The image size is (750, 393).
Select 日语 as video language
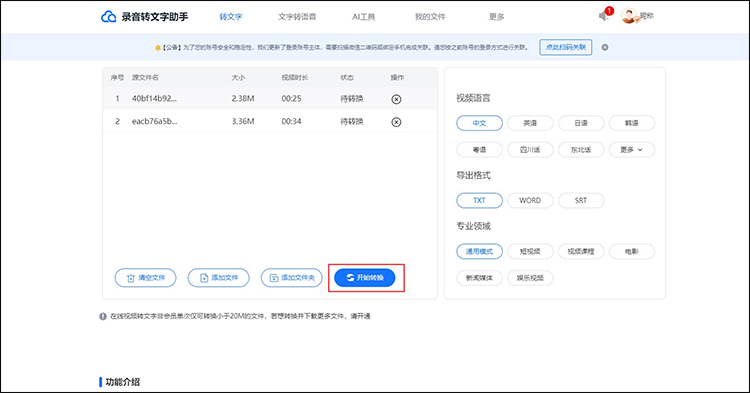[x=581, y=123]
